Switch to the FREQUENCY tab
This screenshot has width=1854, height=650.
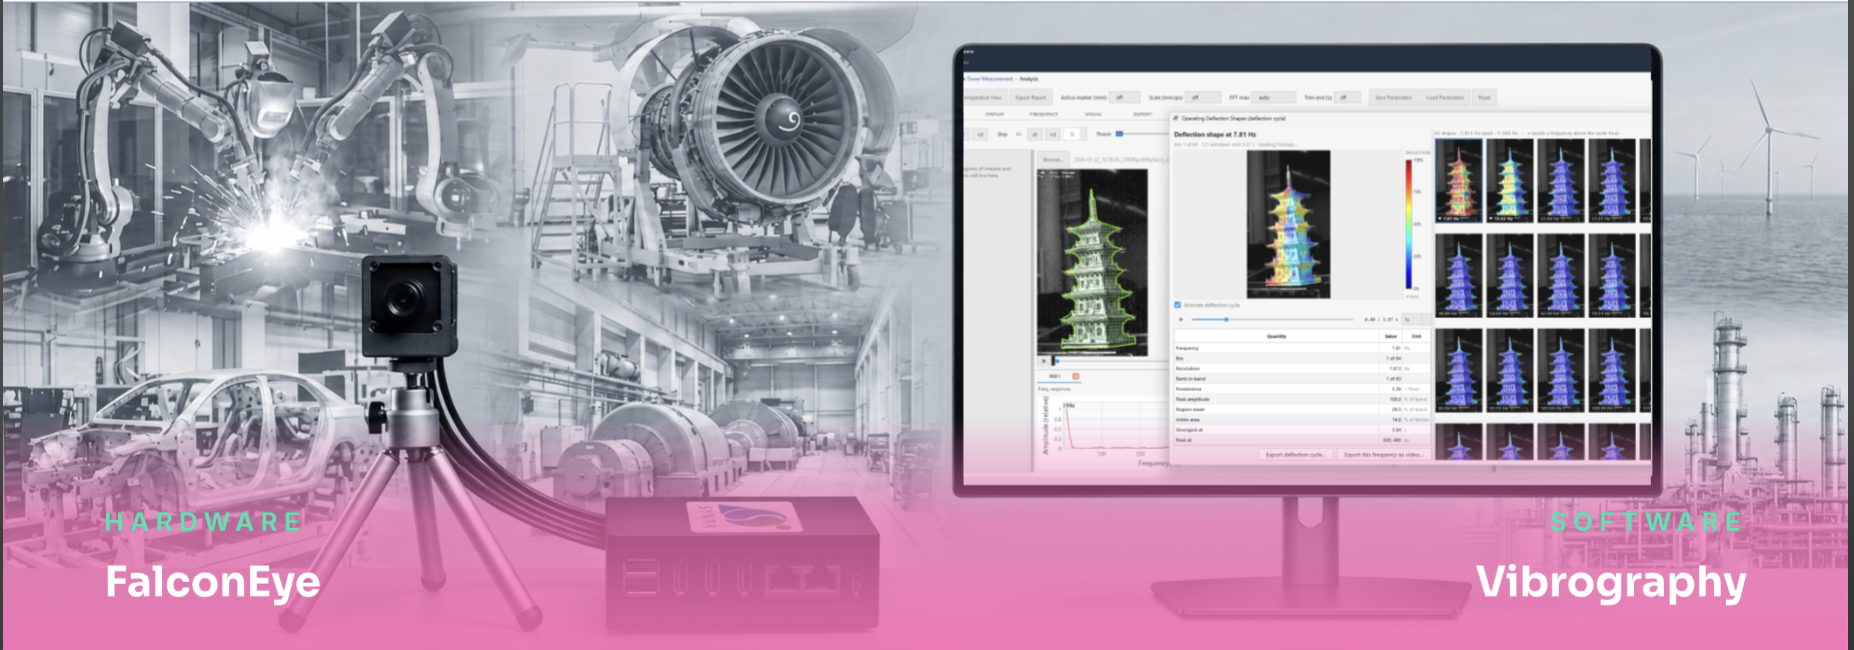pyautogui.click(x=1044, y=114)
